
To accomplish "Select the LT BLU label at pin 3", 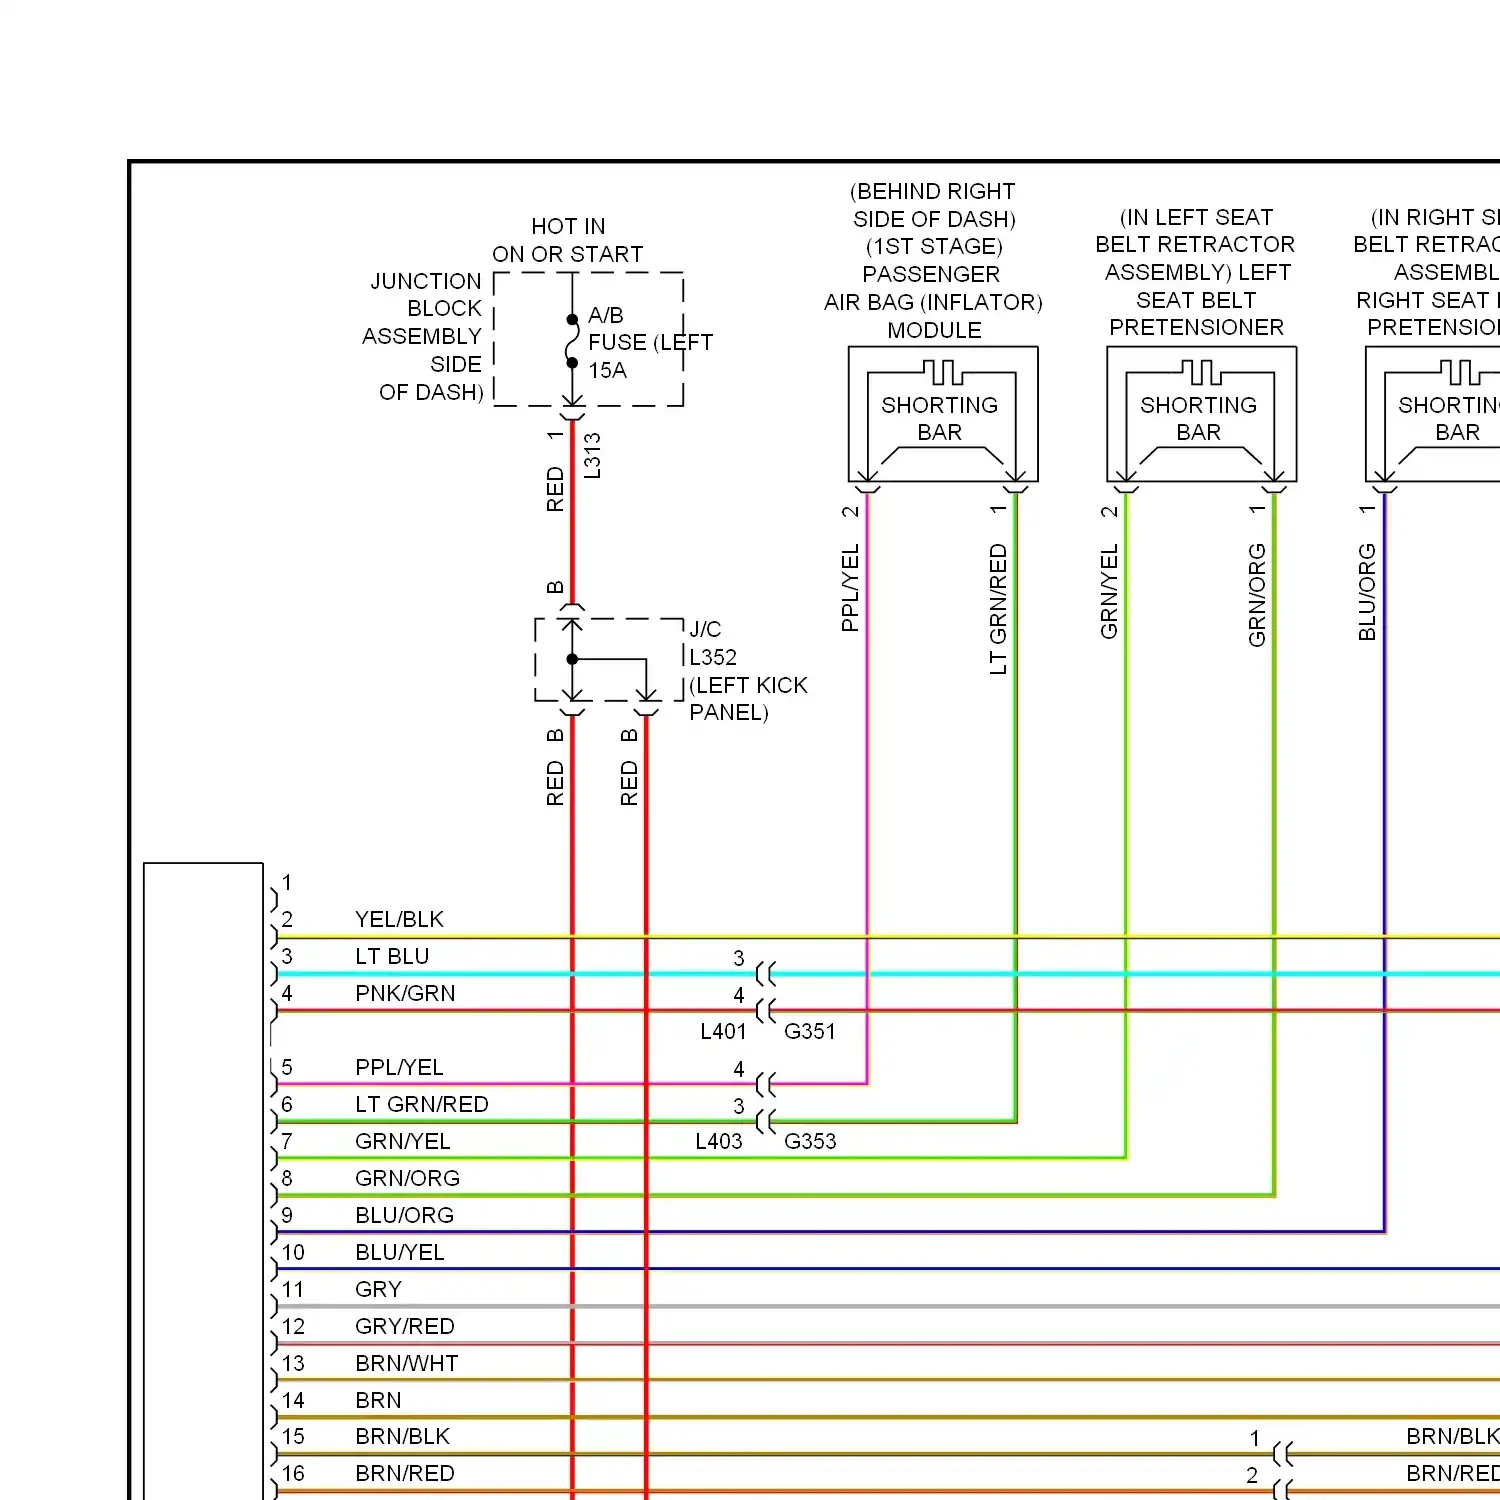I will (x=392, y=956).
